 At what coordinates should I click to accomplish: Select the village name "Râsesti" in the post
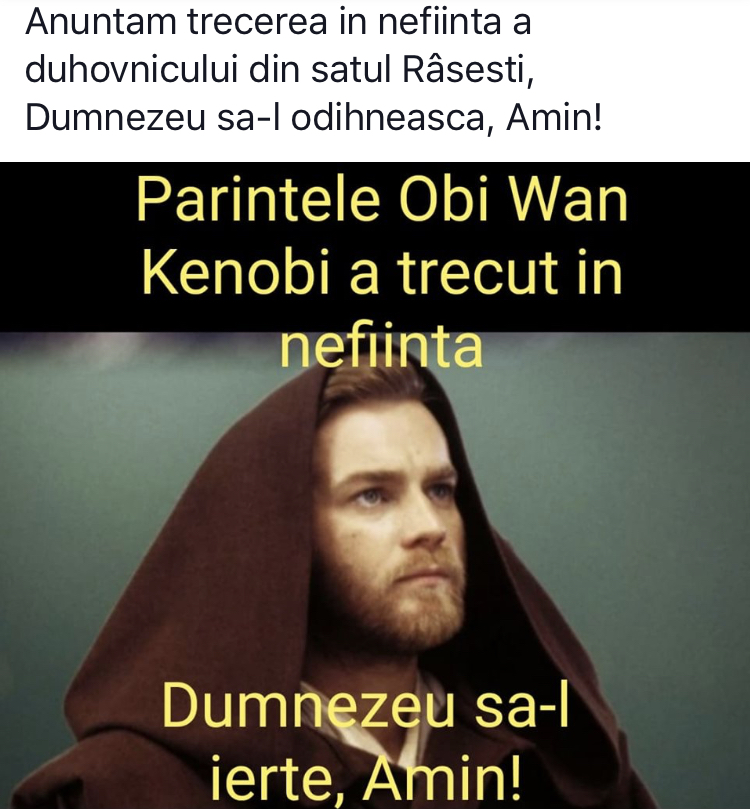[x=467, y=70]
